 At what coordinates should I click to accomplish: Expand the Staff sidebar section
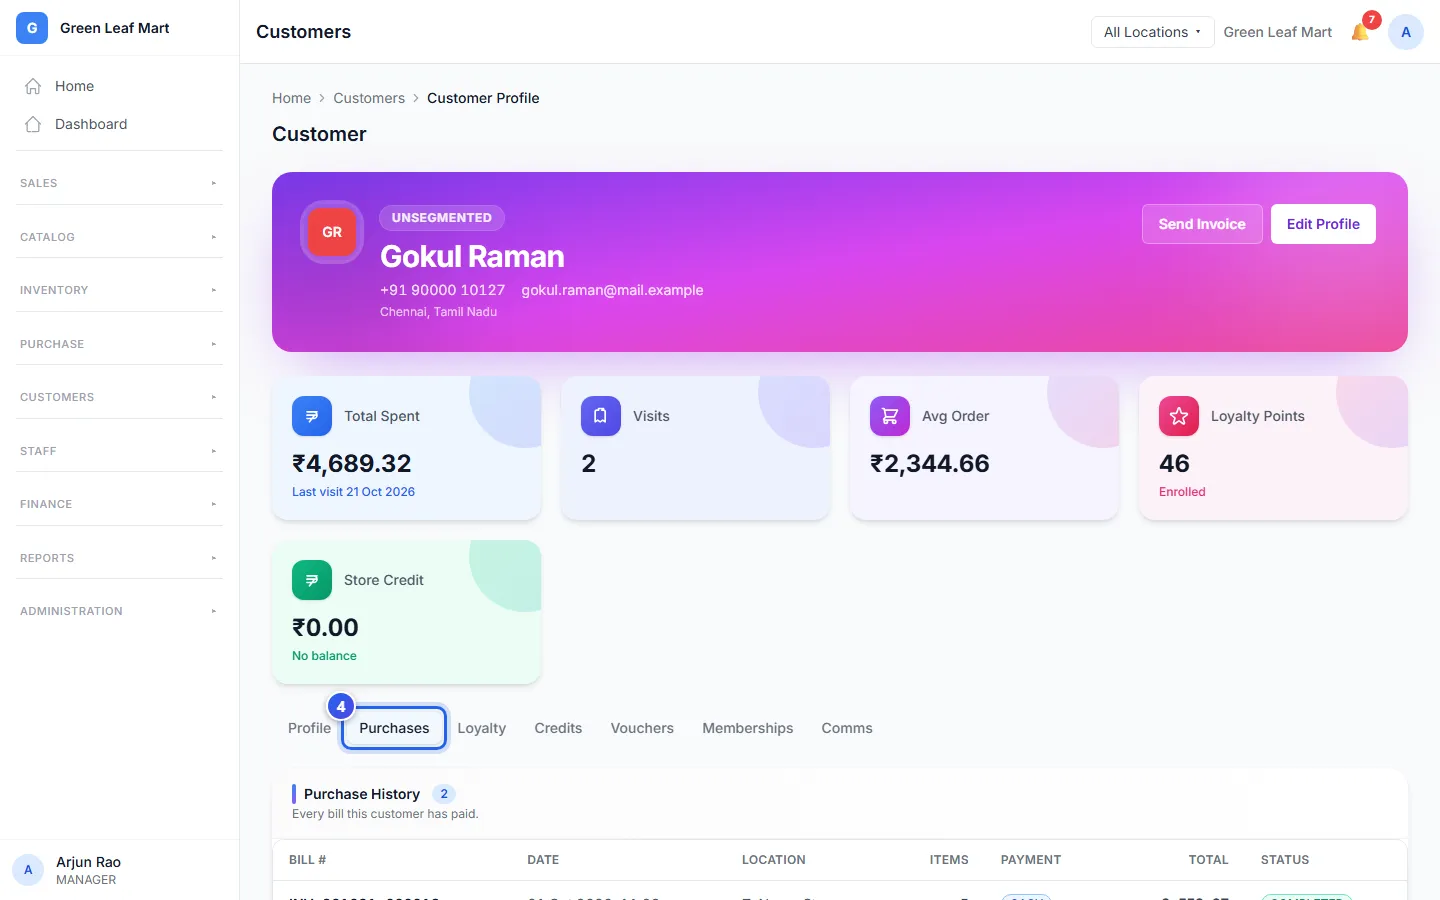tap(119, 451)
